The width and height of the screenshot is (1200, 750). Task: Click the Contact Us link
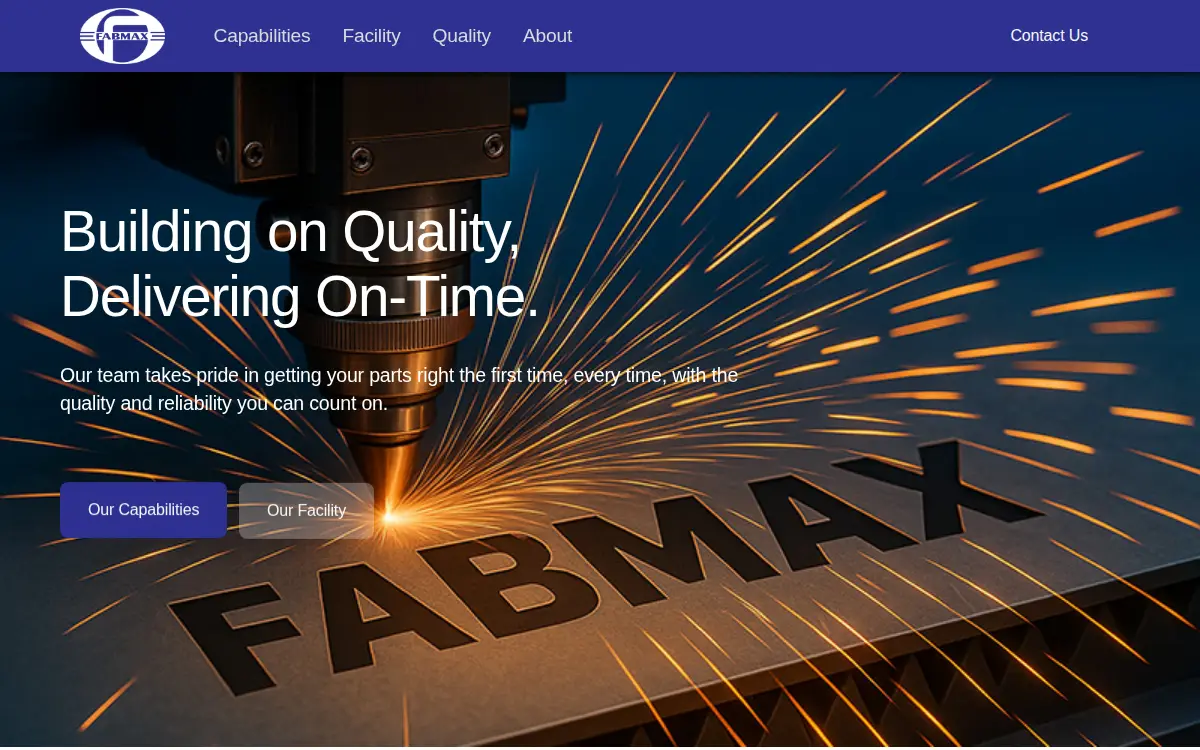pos(1049,36)
